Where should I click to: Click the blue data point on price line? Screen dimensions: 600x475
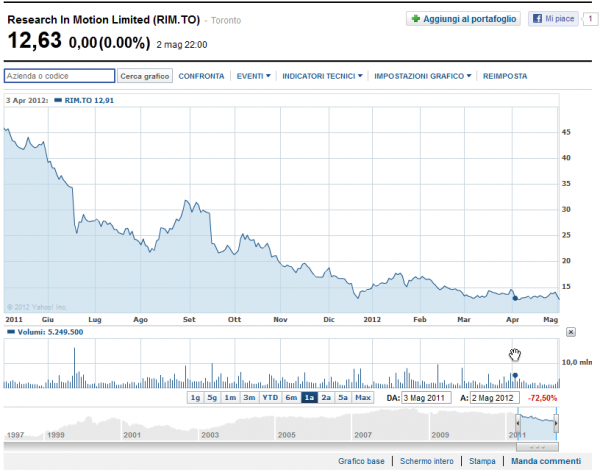(x=514, y=297)
